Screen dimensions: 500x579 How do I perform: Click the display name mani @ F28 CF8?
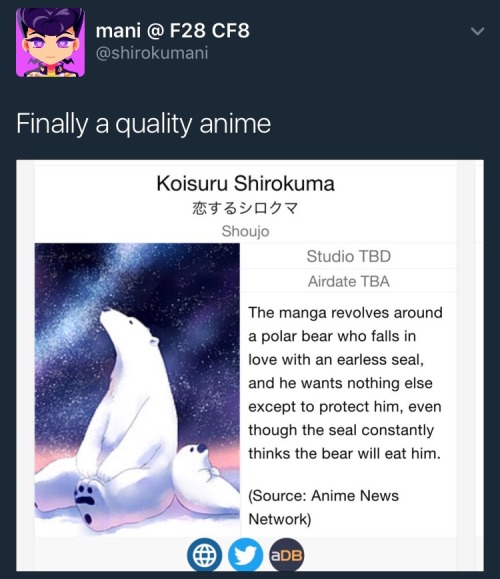172,30
